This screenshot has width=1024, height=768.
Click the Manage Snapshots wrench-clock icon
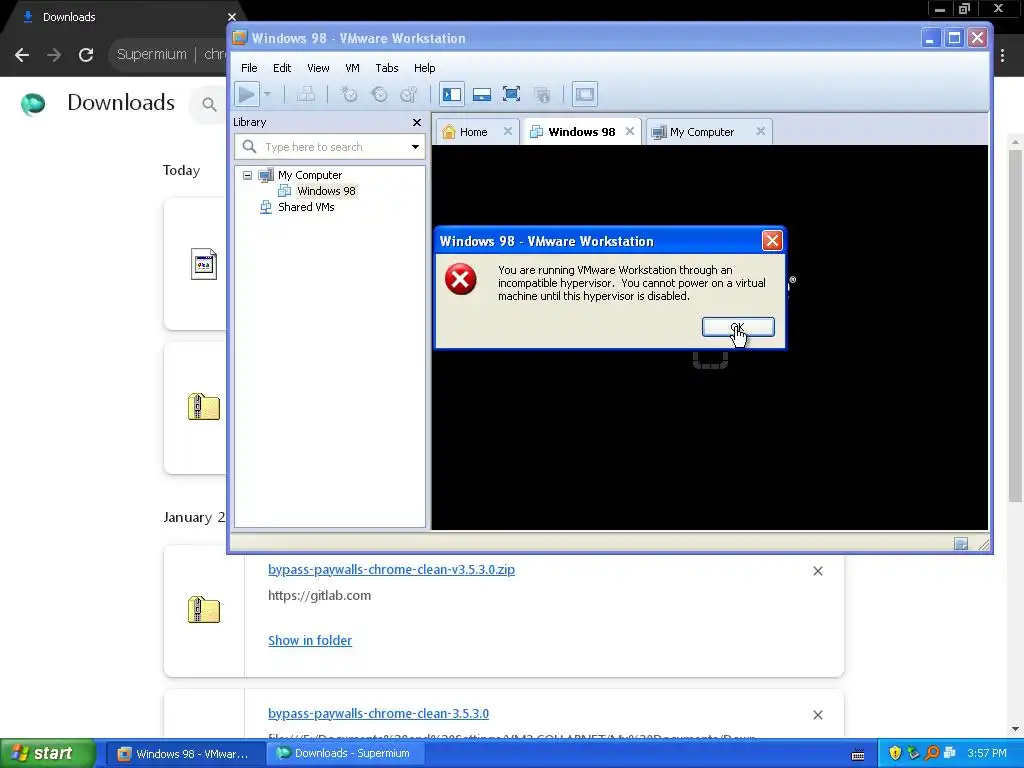tap(409, 94)
